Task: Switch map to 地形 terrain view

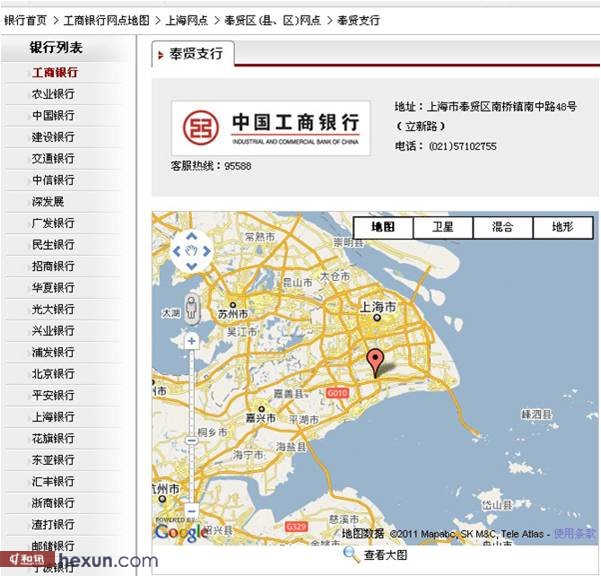Action: click(x=563, y=227)
